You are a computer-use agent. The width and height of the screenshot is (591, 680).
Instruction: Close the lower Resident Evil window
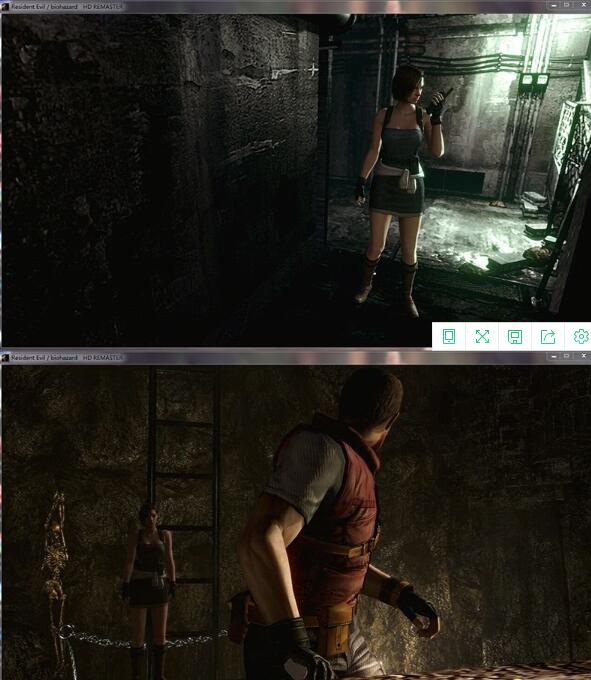[x=583, y=356]
